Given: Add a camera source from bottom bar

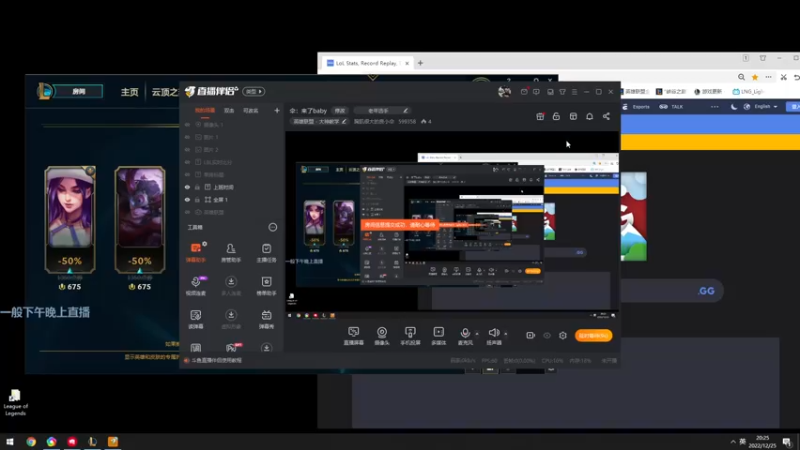Looking at the screenshot, I should [x=382, y=336].
